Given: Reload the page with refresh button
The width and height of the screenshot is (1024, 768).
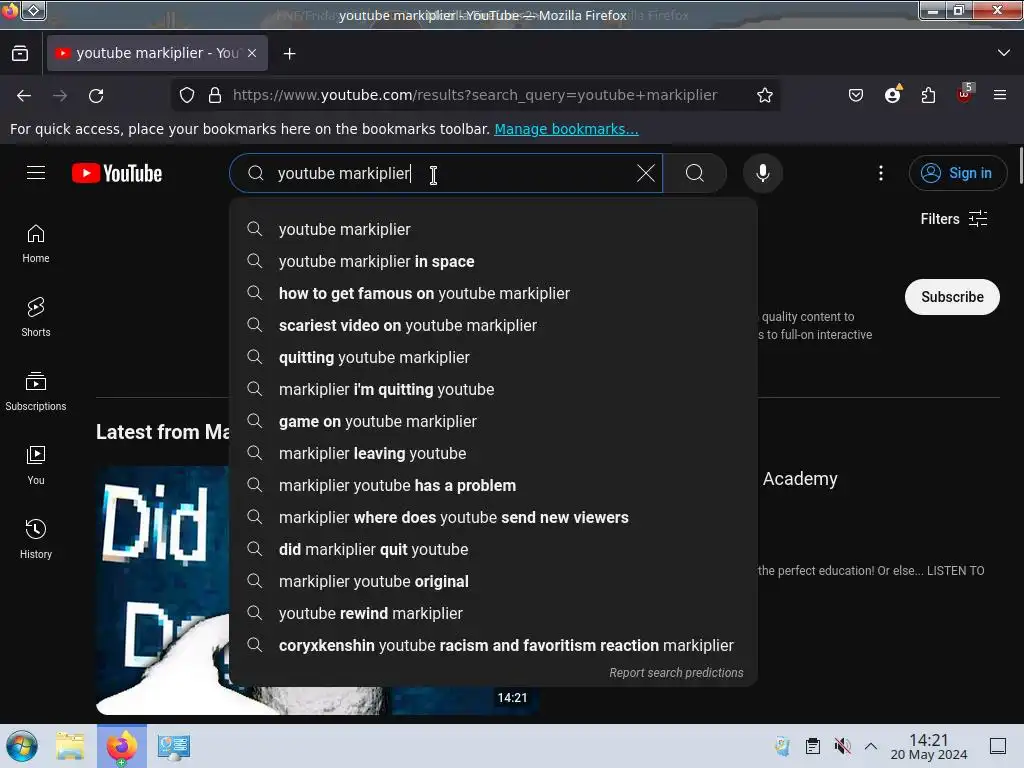Looking at the screenshot, I should [96, 95].
